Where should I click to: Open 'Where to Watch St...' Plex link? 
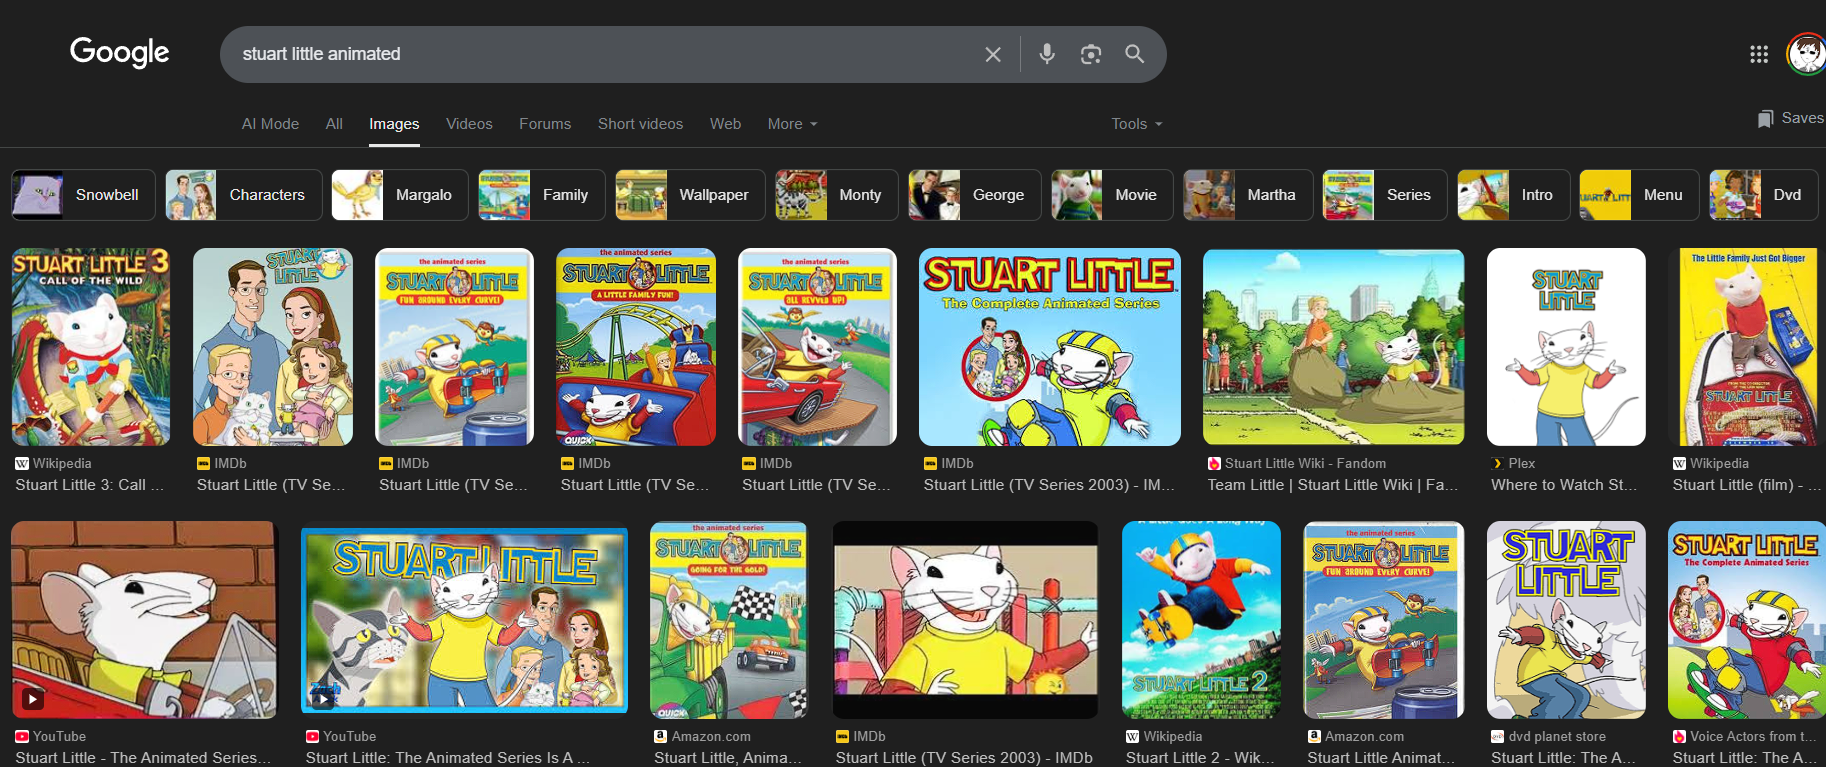point(1564,485)
